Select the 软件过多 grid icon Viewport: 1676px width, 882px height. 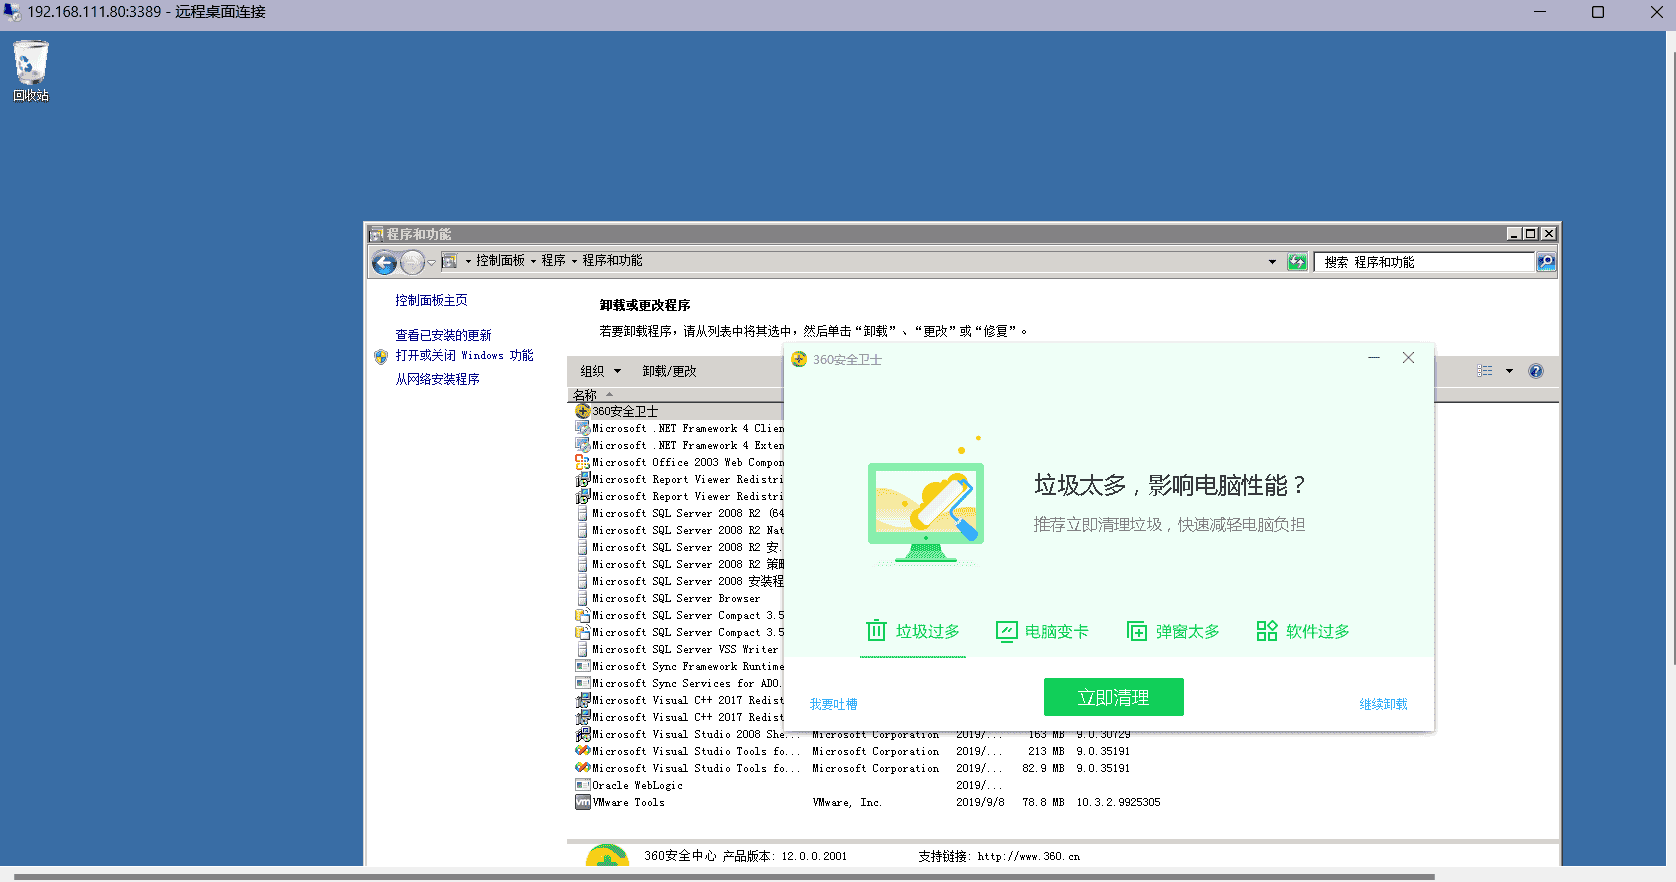(1267, 631)
